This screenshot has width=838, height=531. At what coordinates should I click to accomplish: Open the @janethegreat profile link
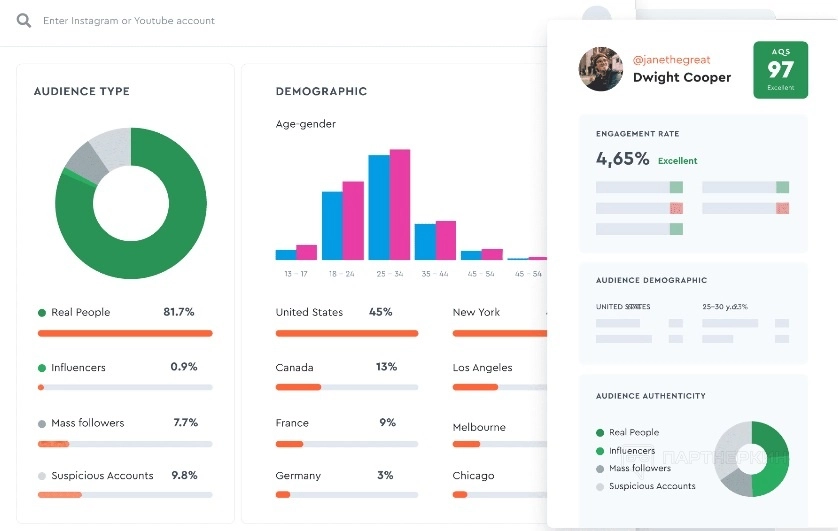[671, 60]
